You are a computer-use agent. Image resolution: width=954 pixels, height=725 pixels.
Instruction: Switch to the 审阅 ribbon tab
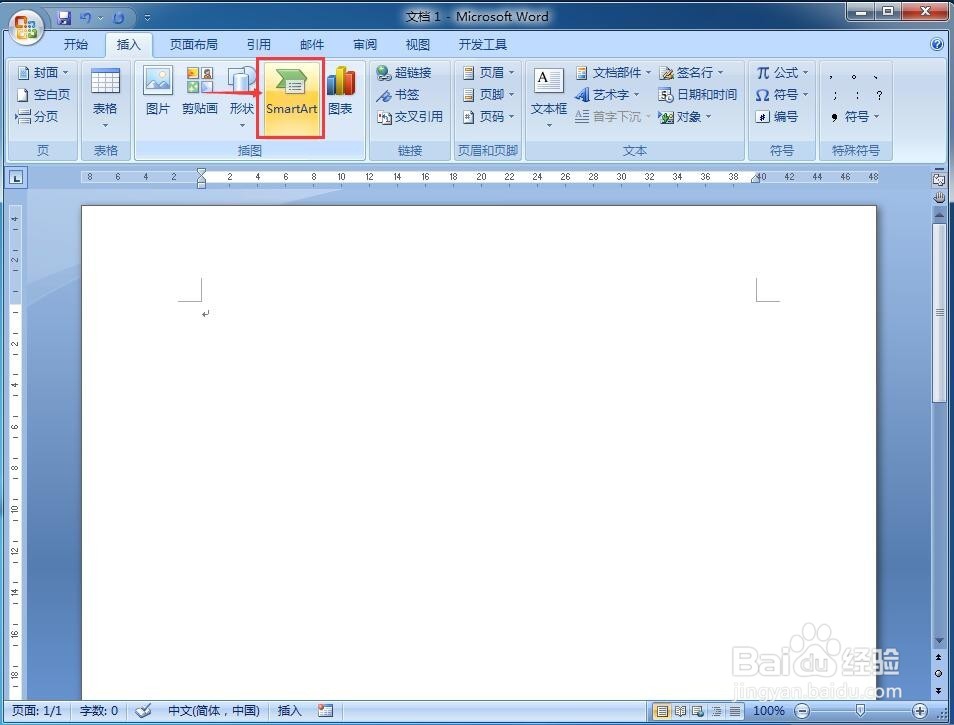(364, 44)
